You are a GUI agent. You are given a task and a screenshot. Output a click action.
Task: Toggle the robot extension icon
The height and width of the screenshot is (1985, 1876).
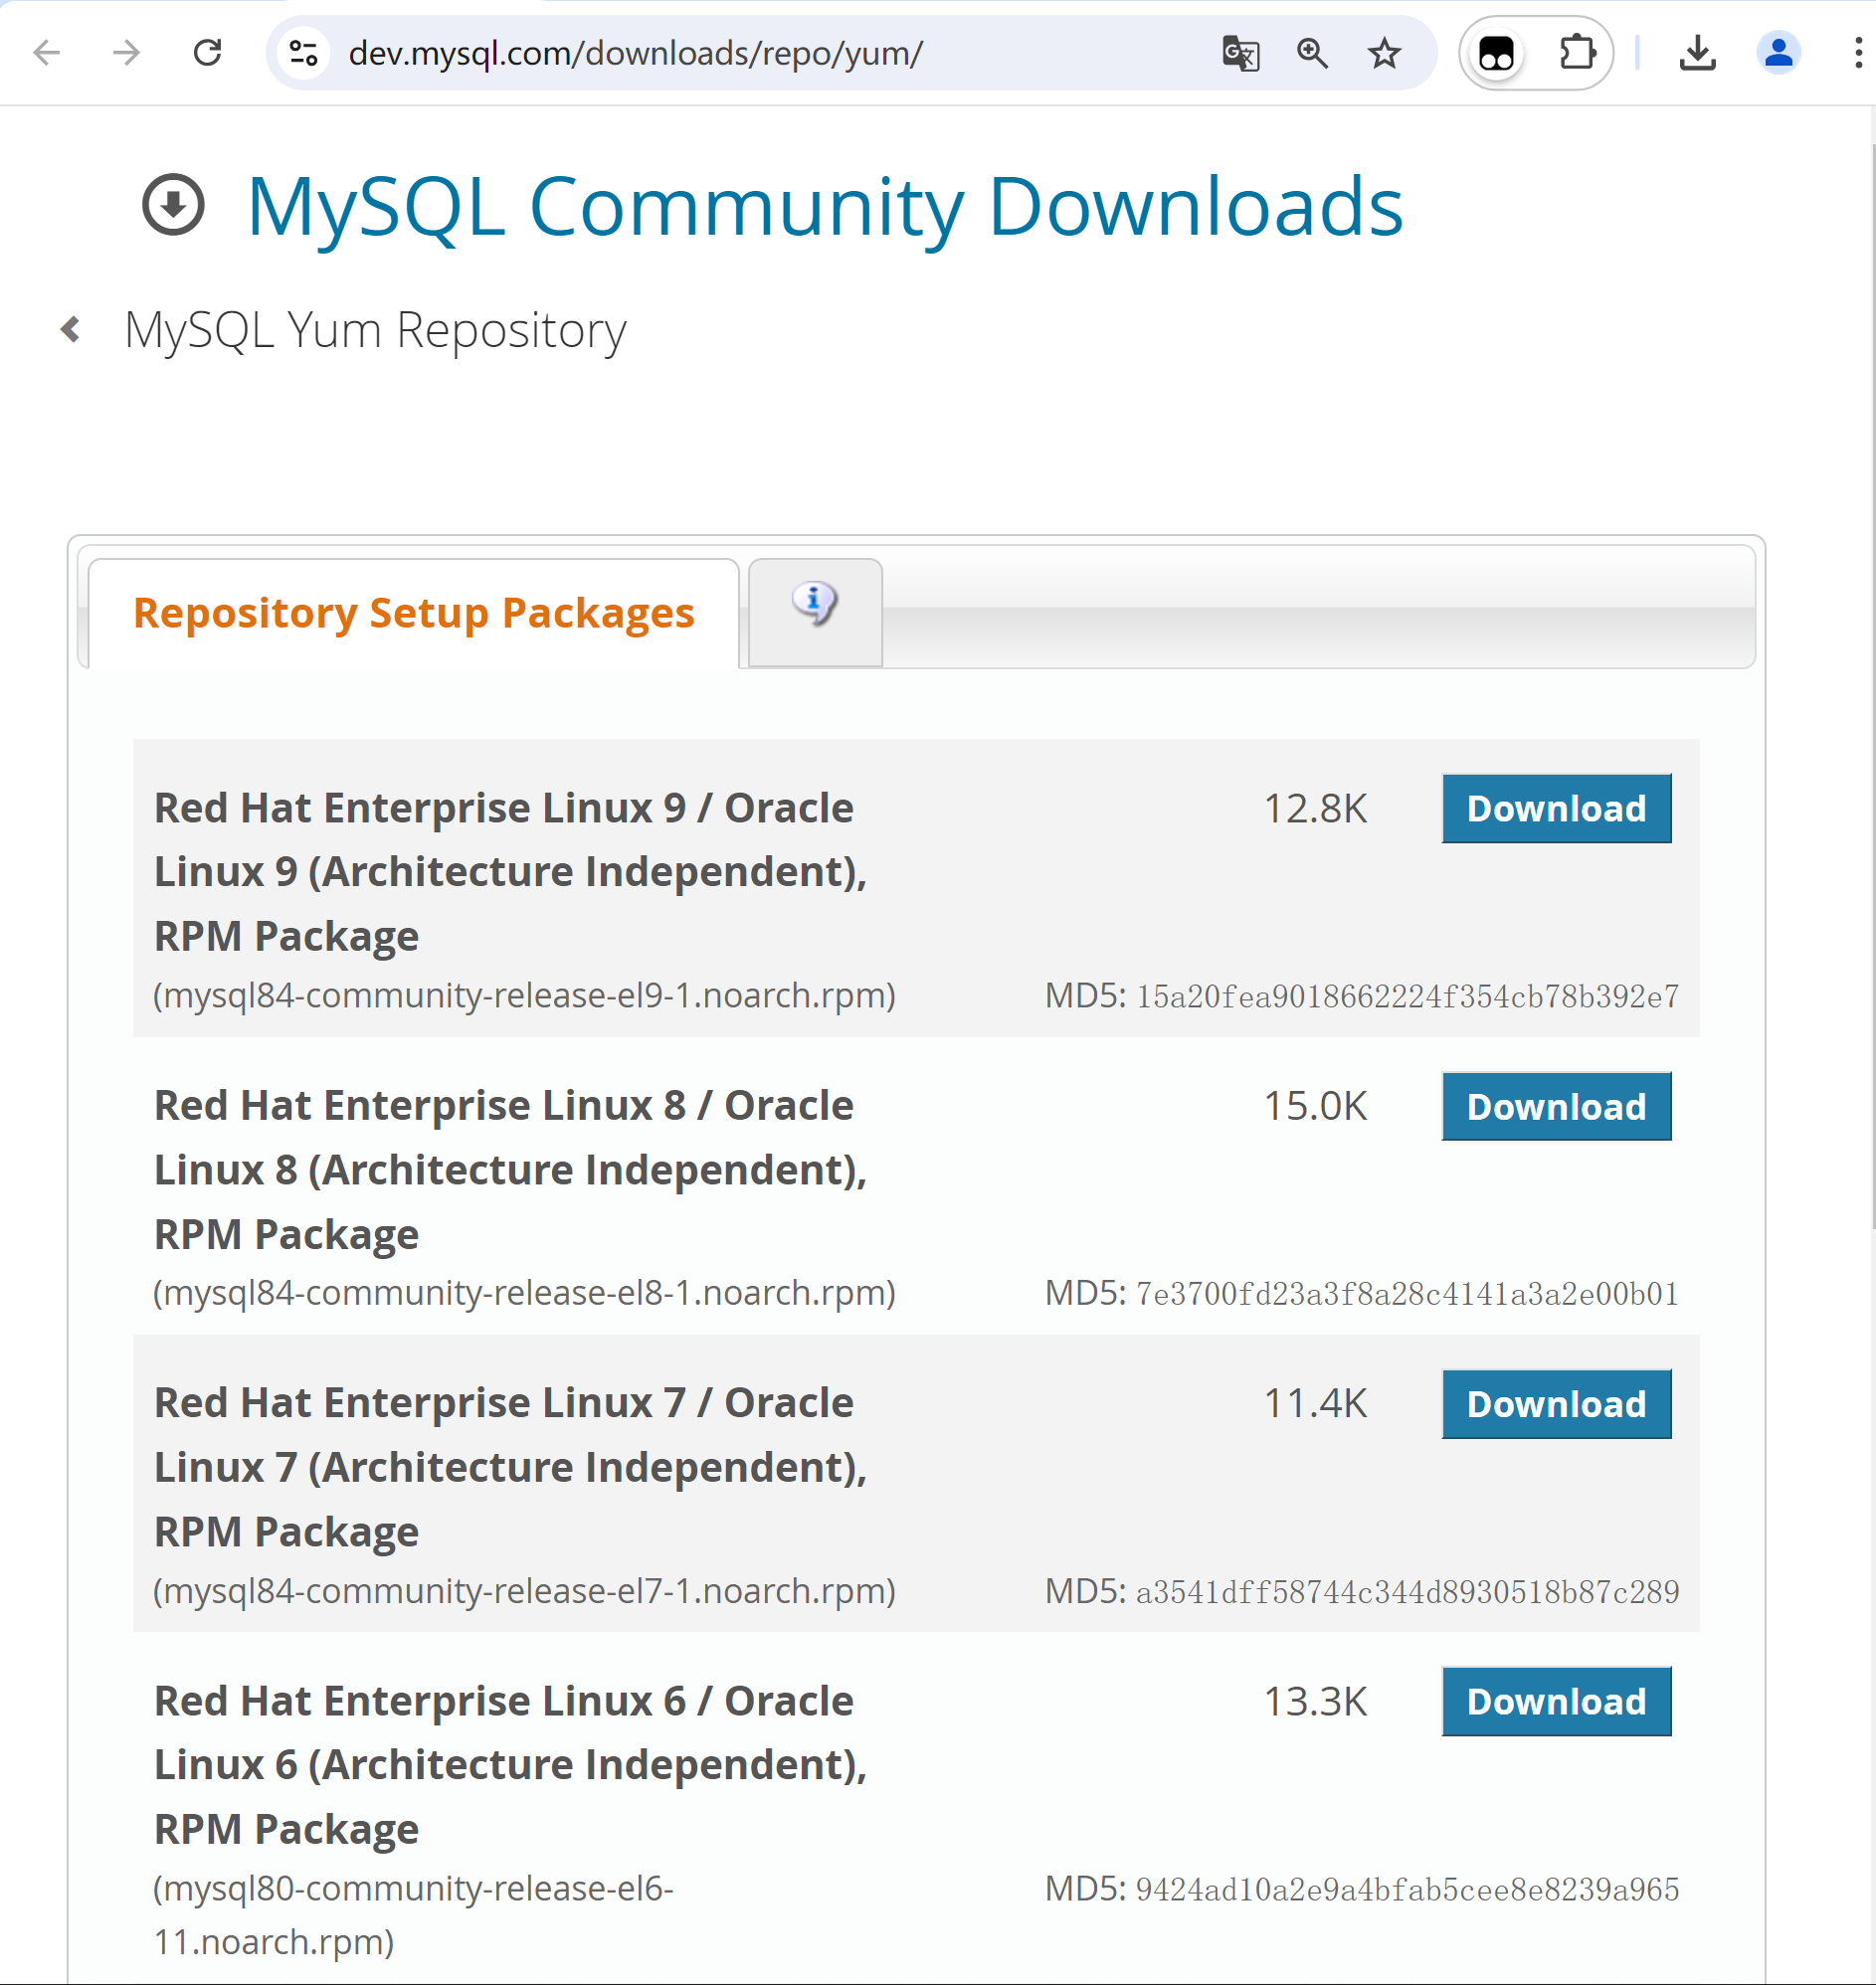coord(1496,53)
